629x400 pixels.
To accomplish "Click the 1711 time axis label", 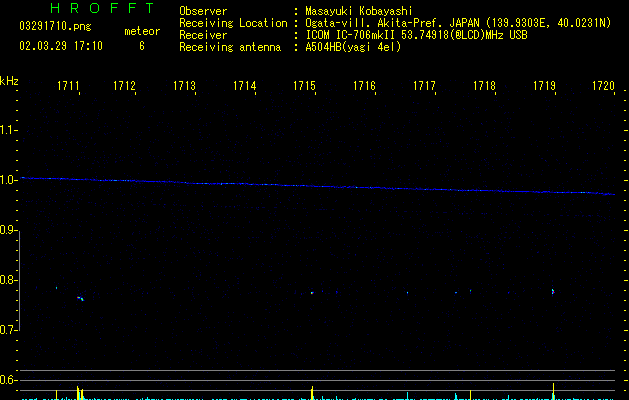I will pyautogui.click(x=68, y=86).
